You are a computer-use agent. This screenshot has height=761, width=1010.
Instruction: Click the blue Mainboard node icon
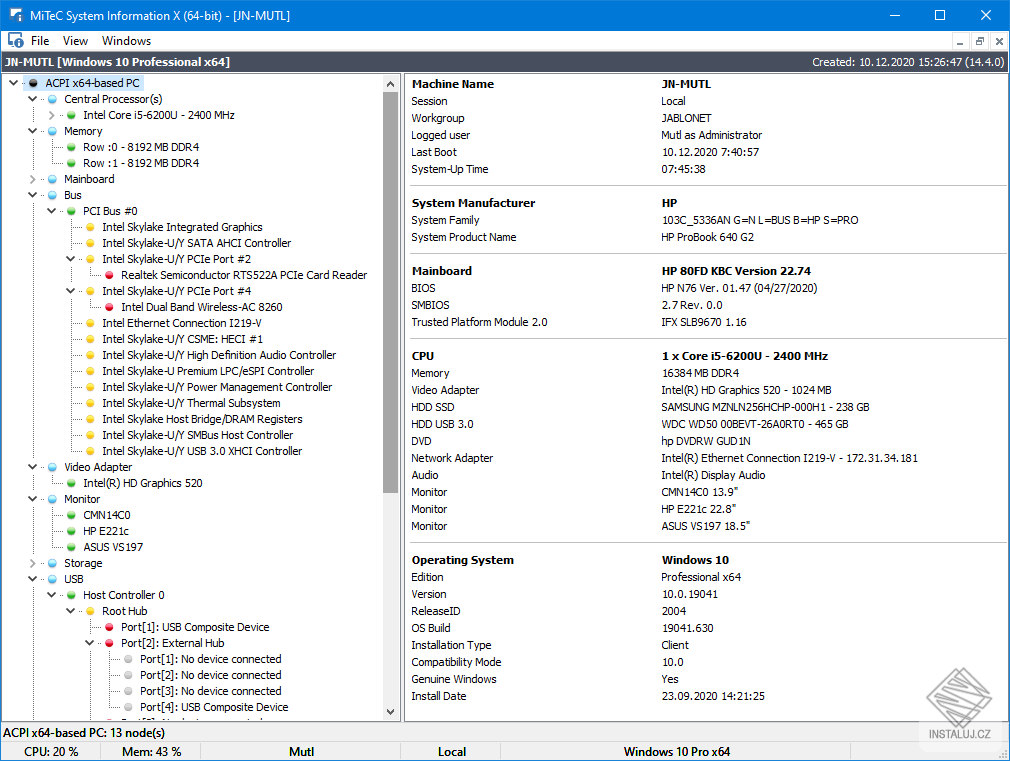click(53, 179)
